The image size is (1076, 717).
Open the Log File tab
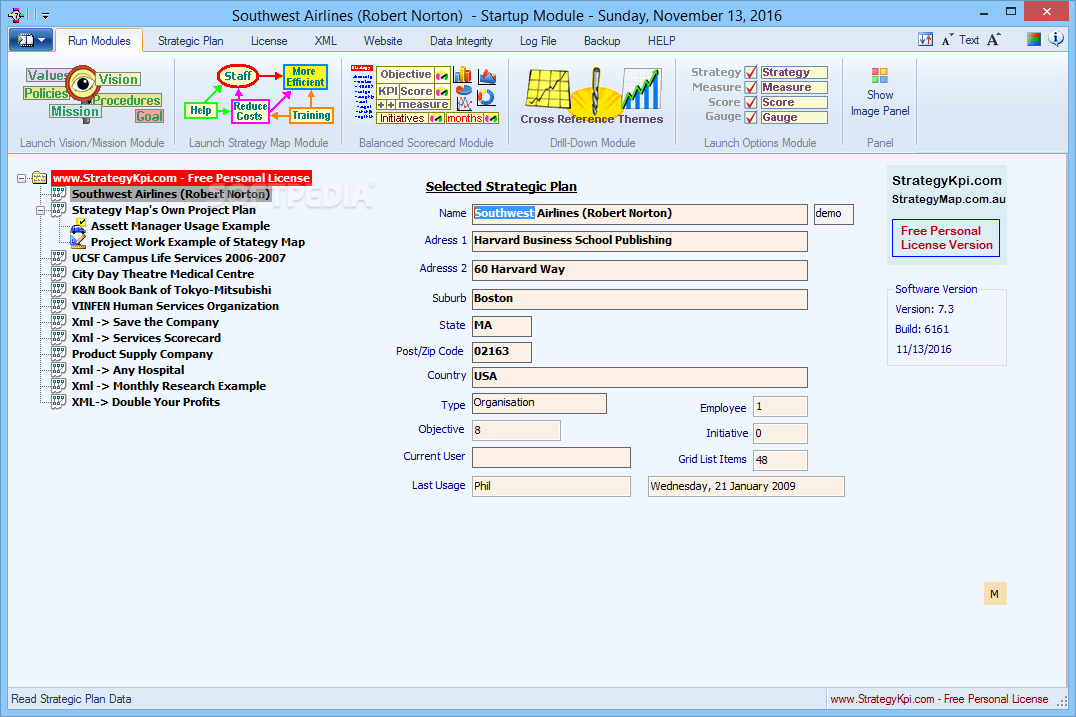pyautogui.click(x=538, y=40)
